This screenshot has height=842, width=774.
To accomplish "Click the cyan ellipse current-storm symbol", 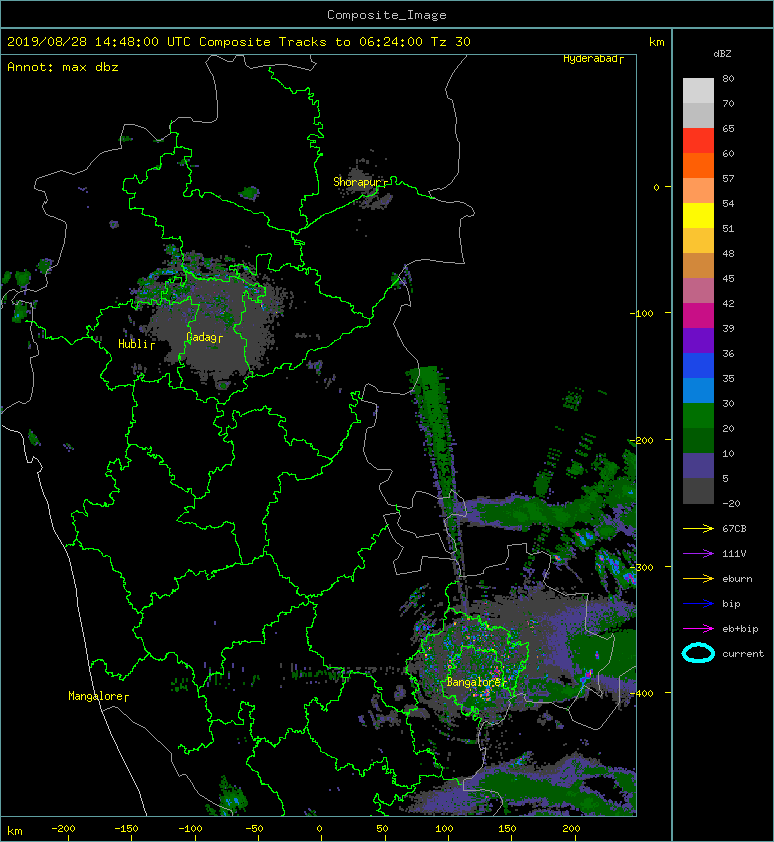I will tap(698, 653).
